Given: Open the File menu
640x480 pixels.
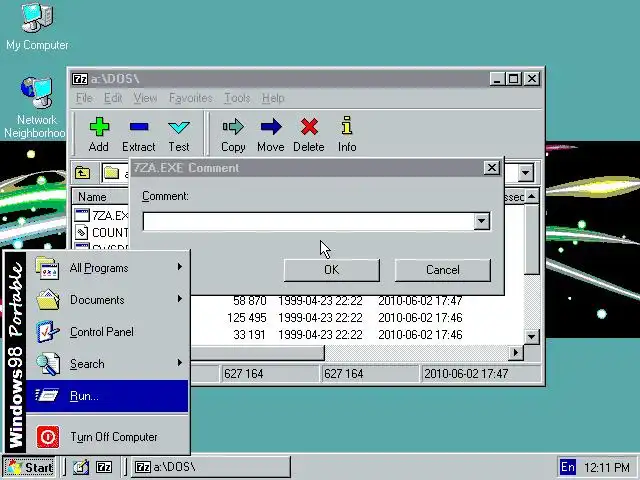Looking at the screenshot, I should [x=84, y=98].
